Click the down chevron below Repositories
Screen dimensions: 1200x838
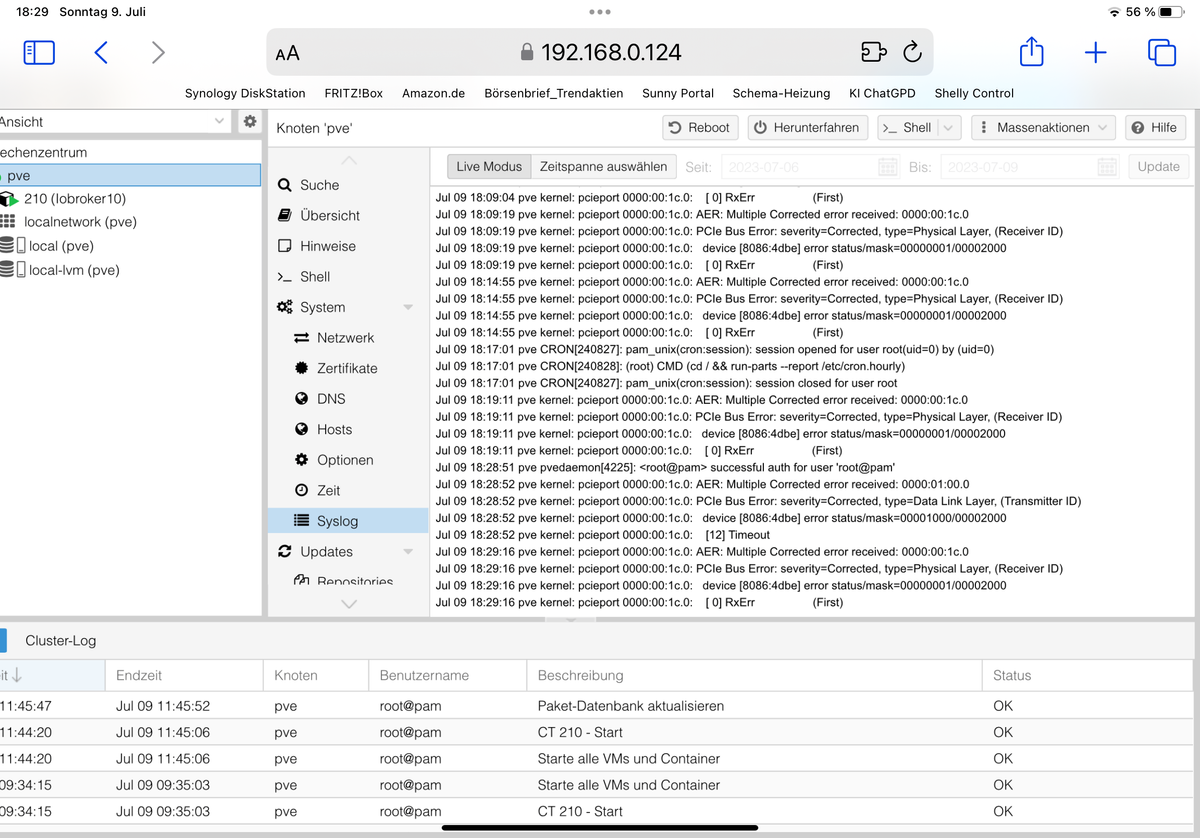pos(348,603)
